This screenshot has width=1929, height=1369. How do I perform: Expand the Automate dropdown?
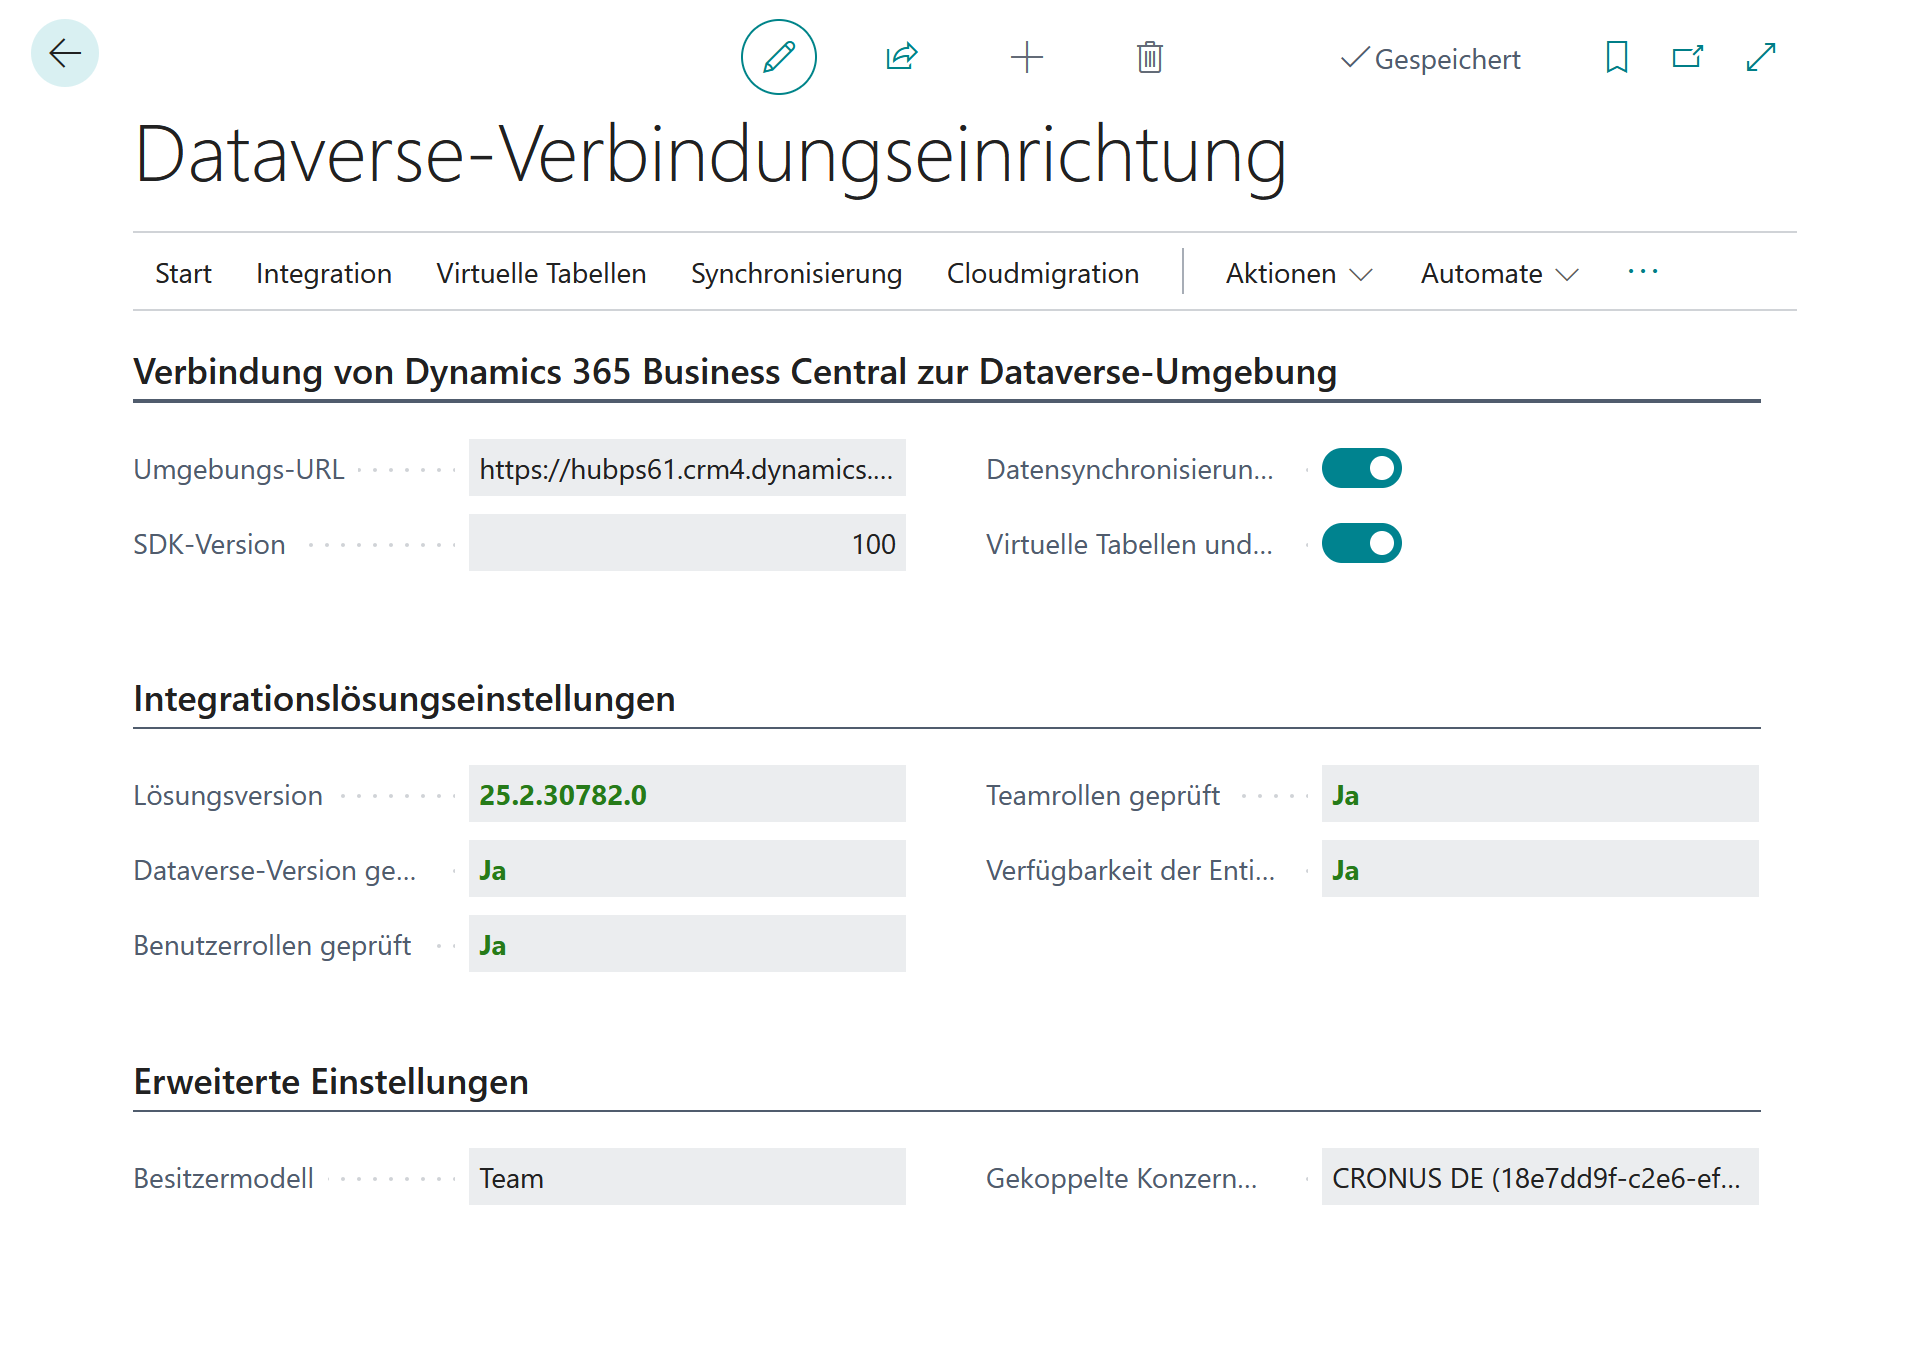tap(1500, 273)
